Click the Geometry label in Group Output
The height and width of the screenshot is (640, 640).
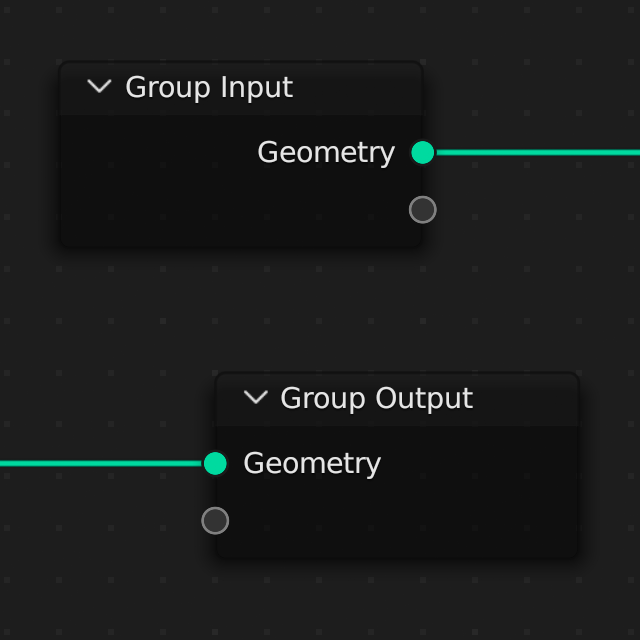pos(312,464)
